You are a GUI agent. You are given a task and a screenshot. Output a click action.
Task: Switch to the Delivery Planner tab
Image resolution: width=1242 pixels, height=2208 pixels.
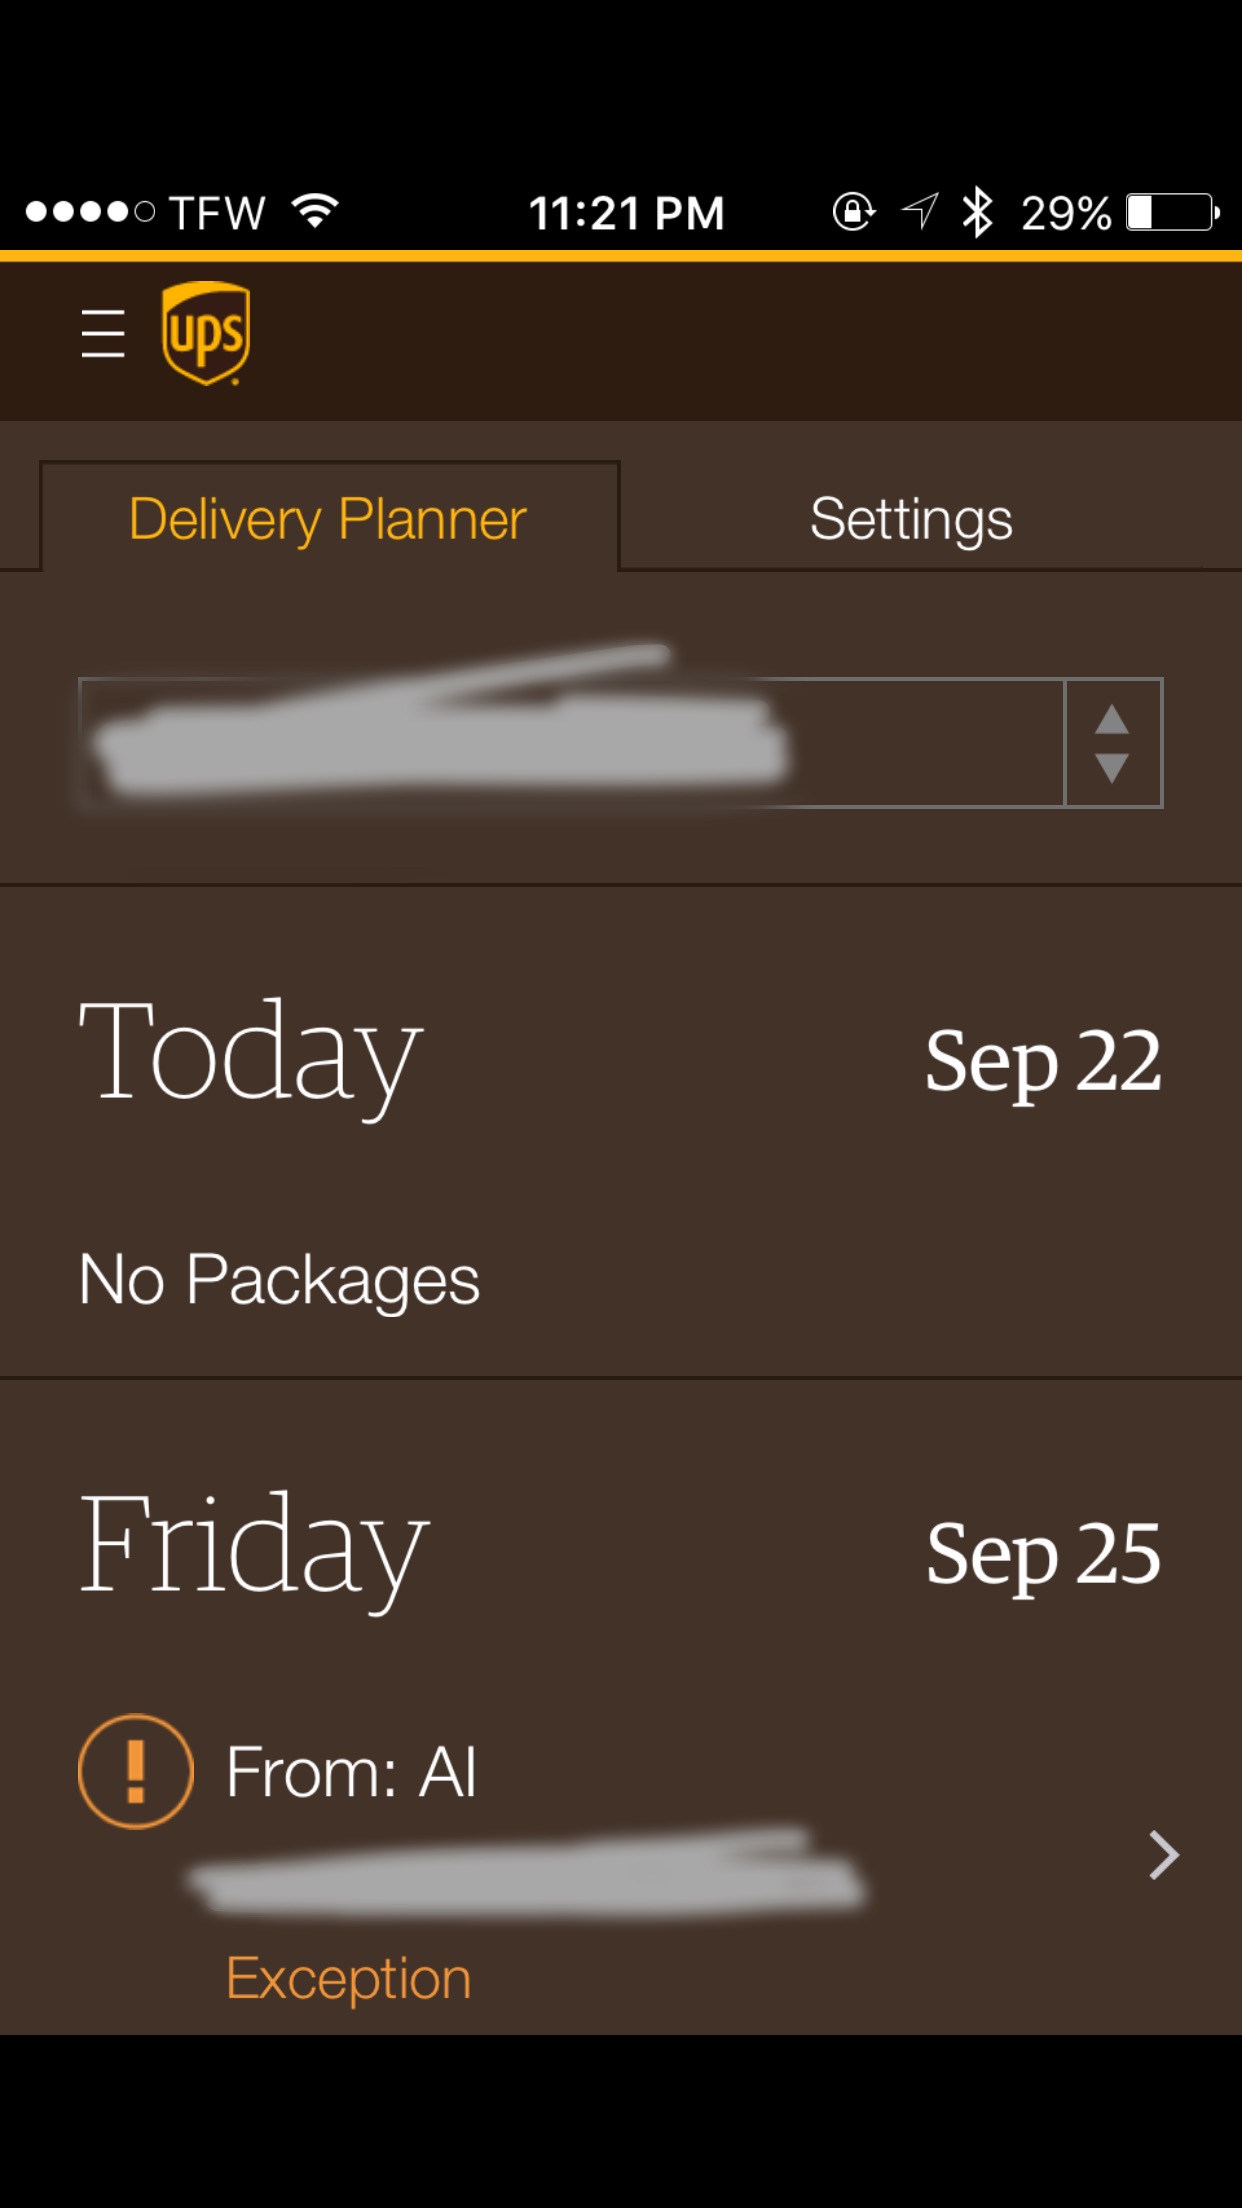pos(328,519)
